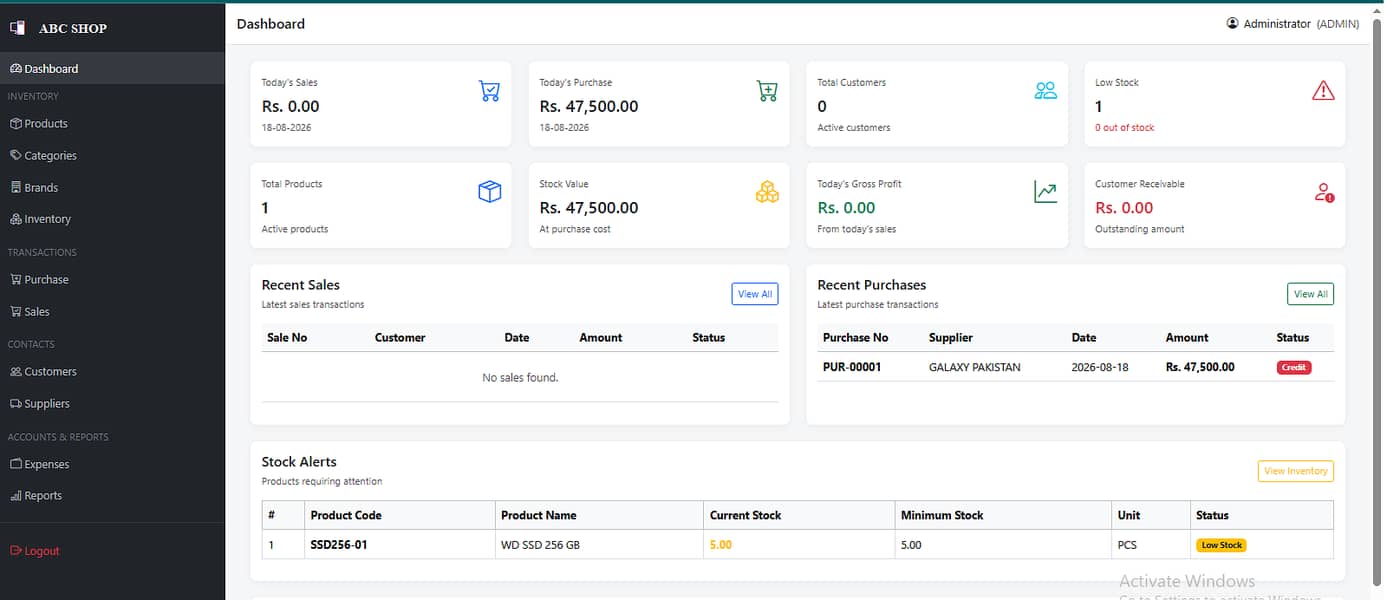Click the red Logout arrow icon

tap(16, 551)
